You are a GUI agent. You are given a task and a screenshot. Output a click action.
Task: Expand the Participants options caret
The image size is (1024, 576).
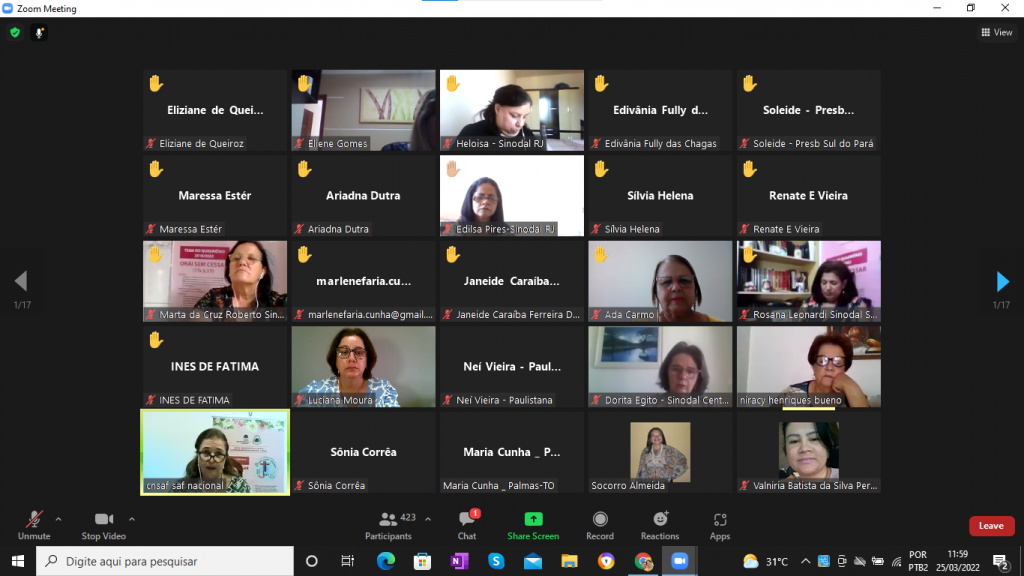pyautogui.click(x=428, y=519)
